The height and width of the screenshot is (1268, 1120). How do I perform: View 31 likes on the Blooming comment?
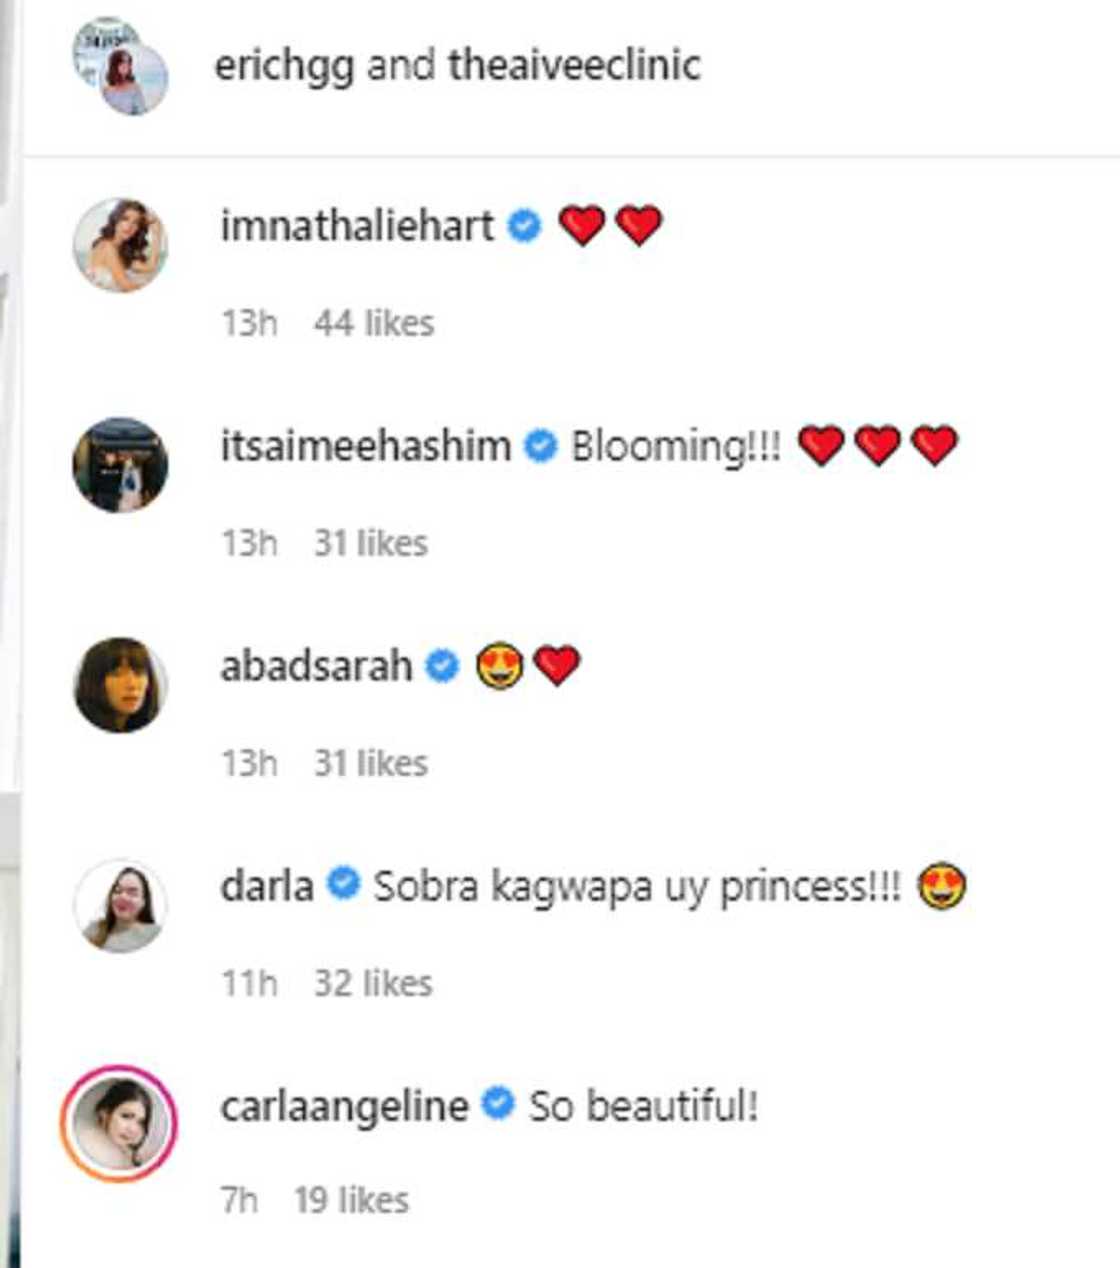(371, 544)
